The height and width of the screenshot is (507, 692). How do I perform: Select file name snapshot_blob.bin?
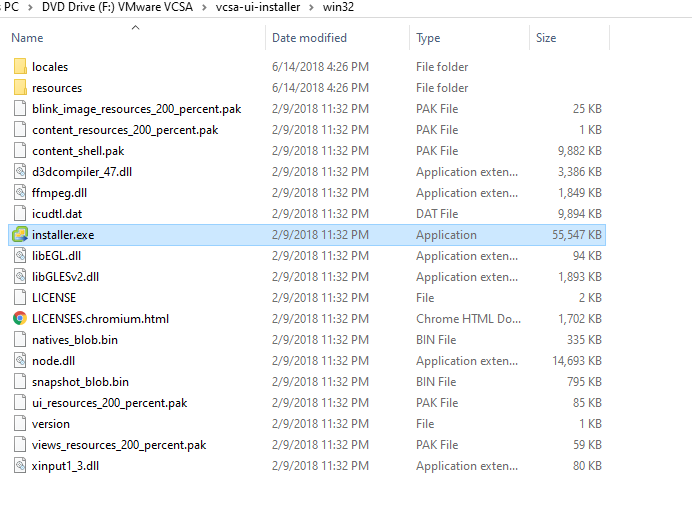pyautogui.click(x=80, y=382)
